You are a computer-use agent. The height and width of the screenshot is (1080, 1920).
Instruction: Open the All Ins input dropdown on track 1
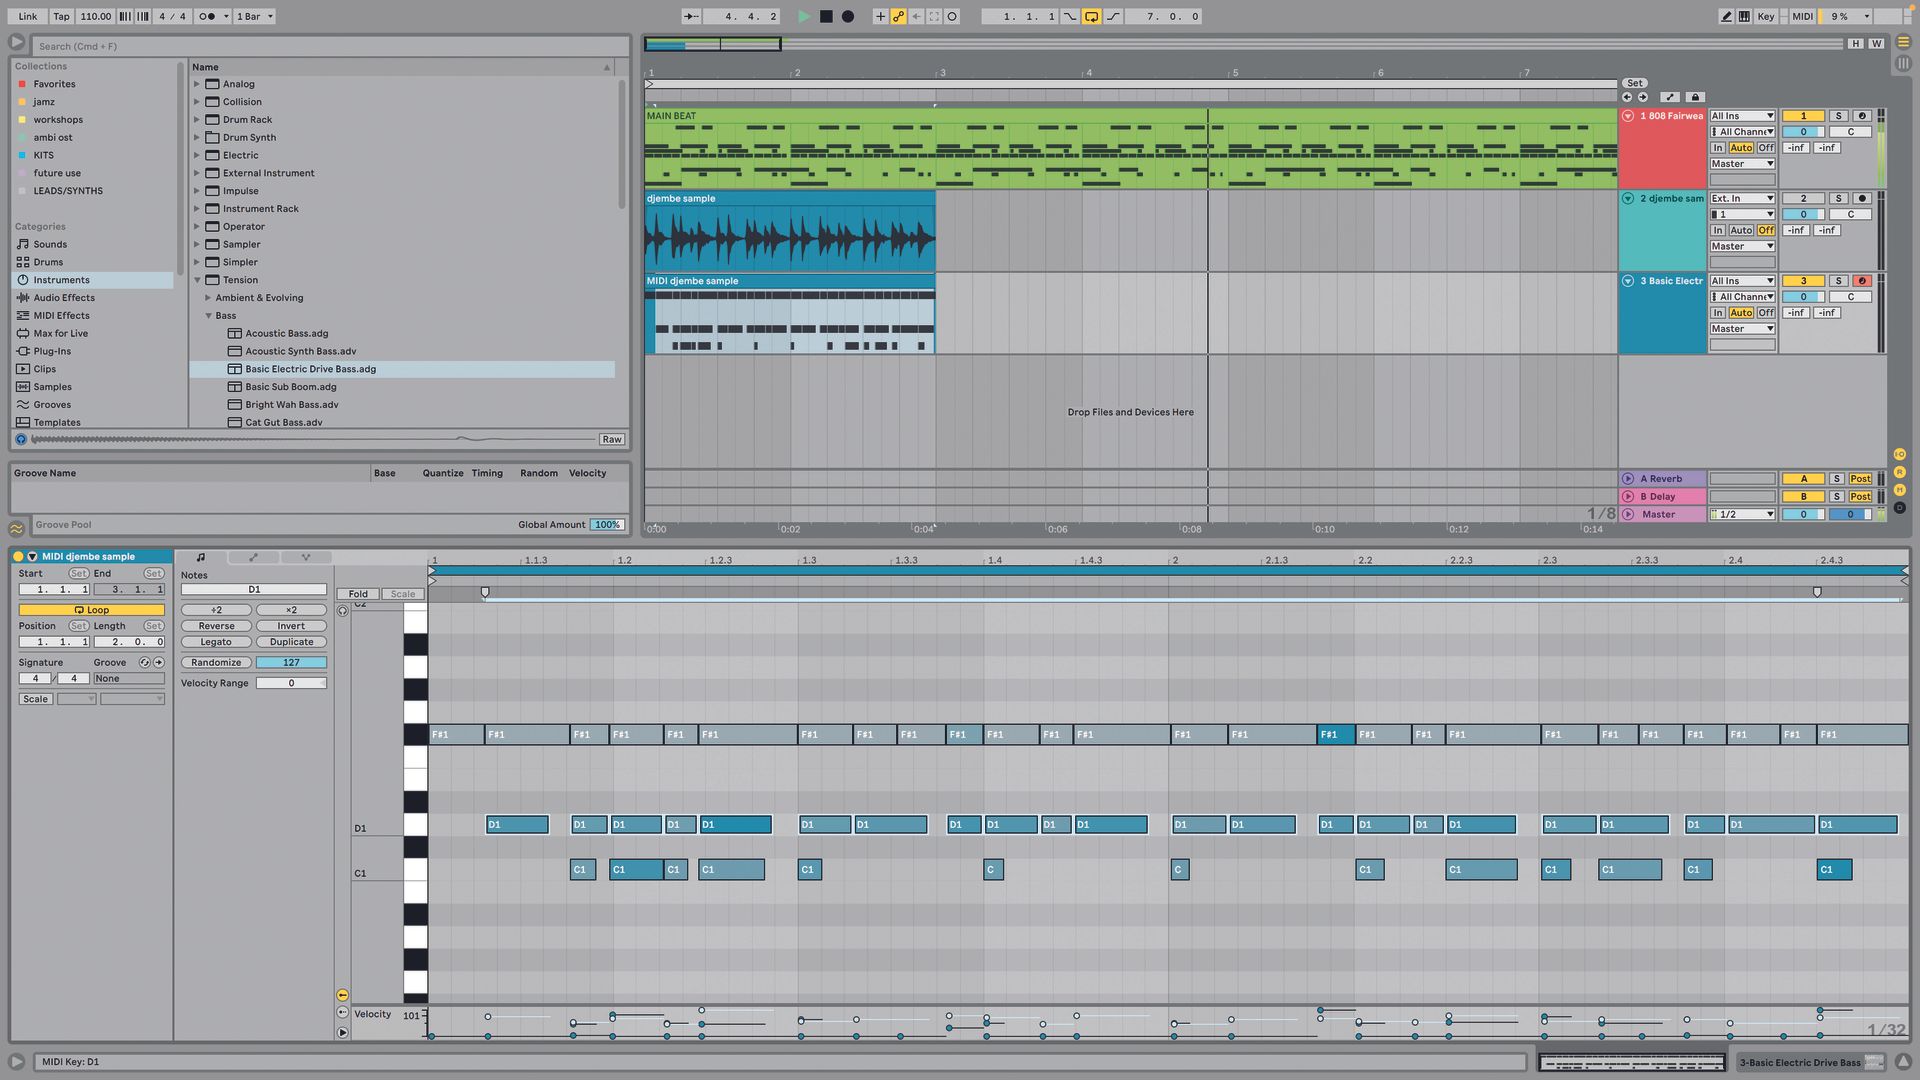tap(1742, 115)
